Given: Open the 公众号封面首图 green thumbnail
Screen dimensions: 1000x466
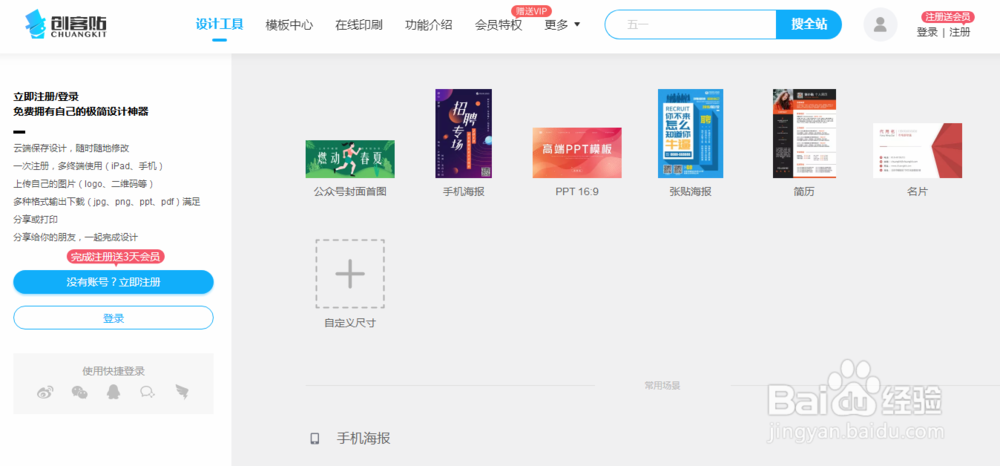Looking at the screenshot, I should [x=350, y=159].
